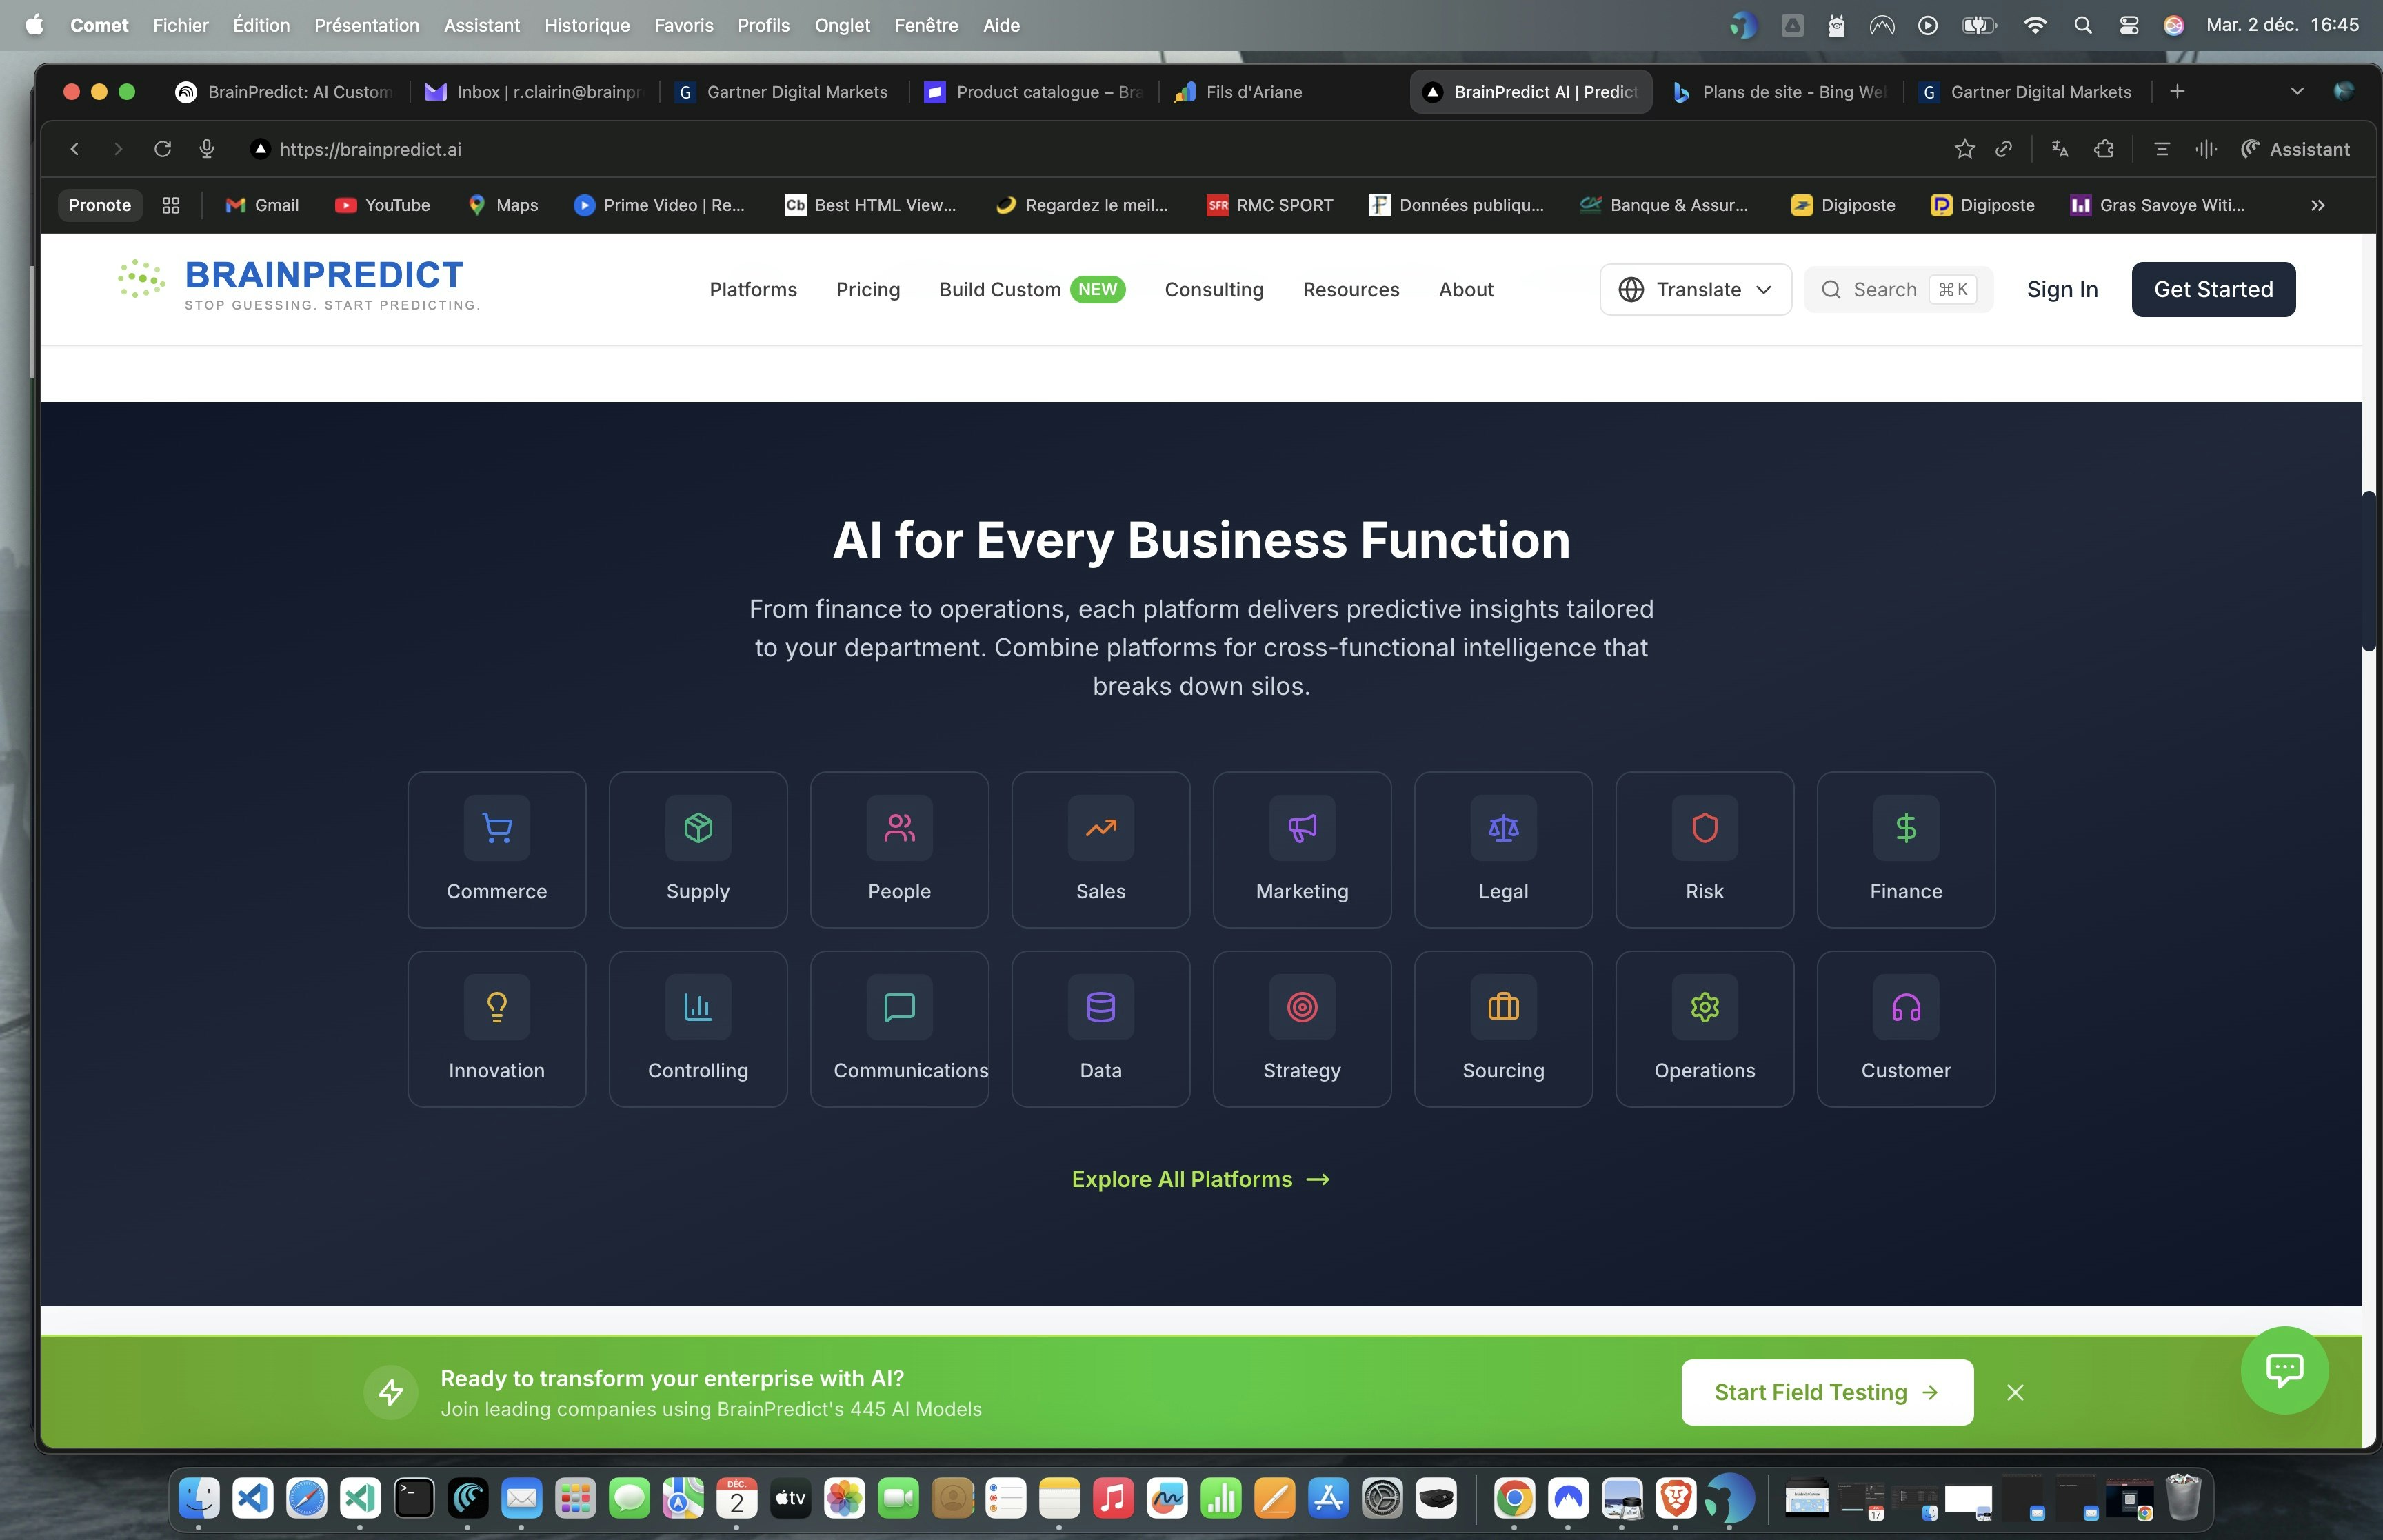
Task: Dismiss the Start Field Testing banner
Action: [2014, 1391]
